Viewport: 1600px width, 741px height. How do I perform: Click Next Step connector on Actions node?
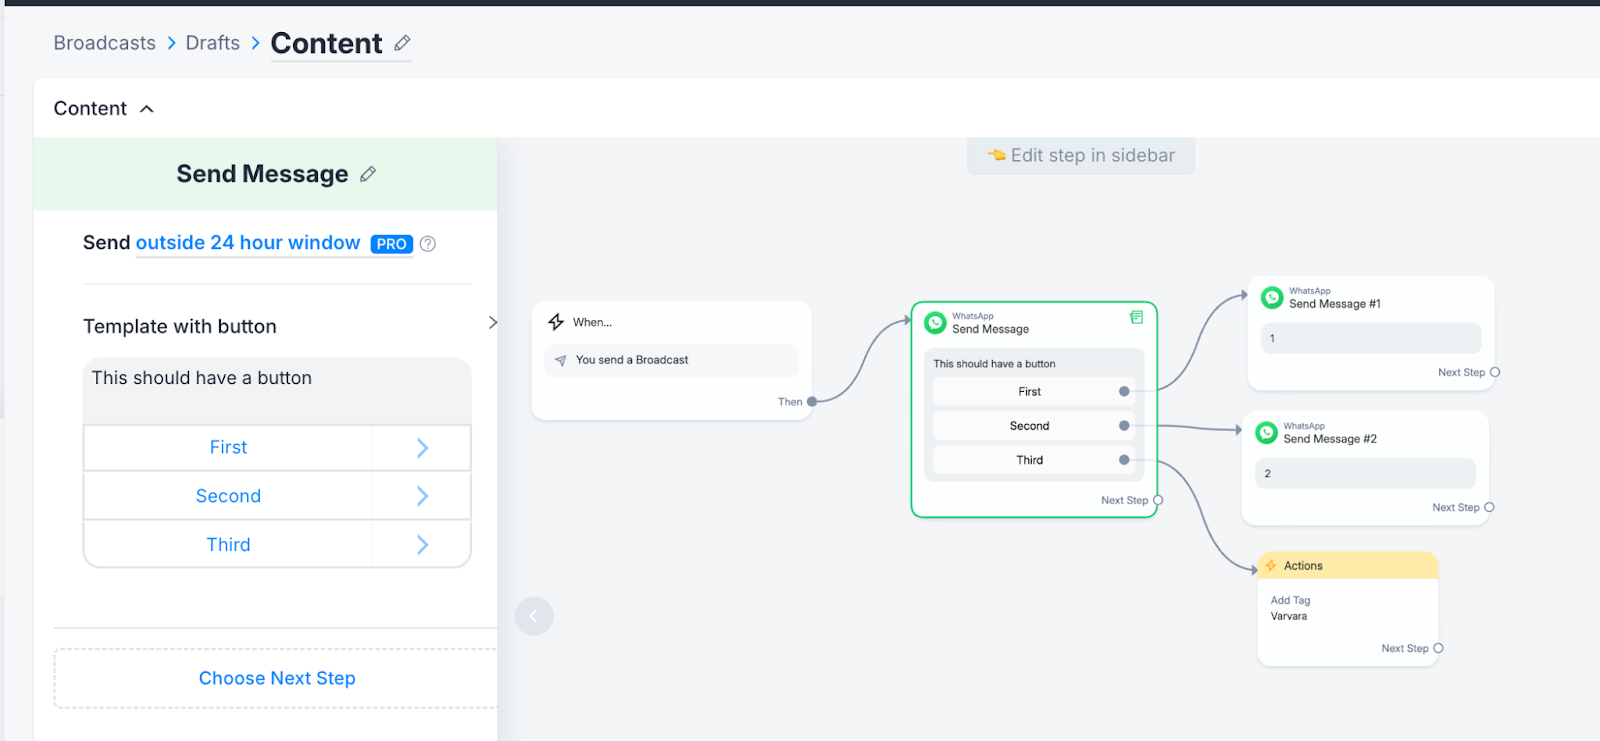(x=1438, y=648)
